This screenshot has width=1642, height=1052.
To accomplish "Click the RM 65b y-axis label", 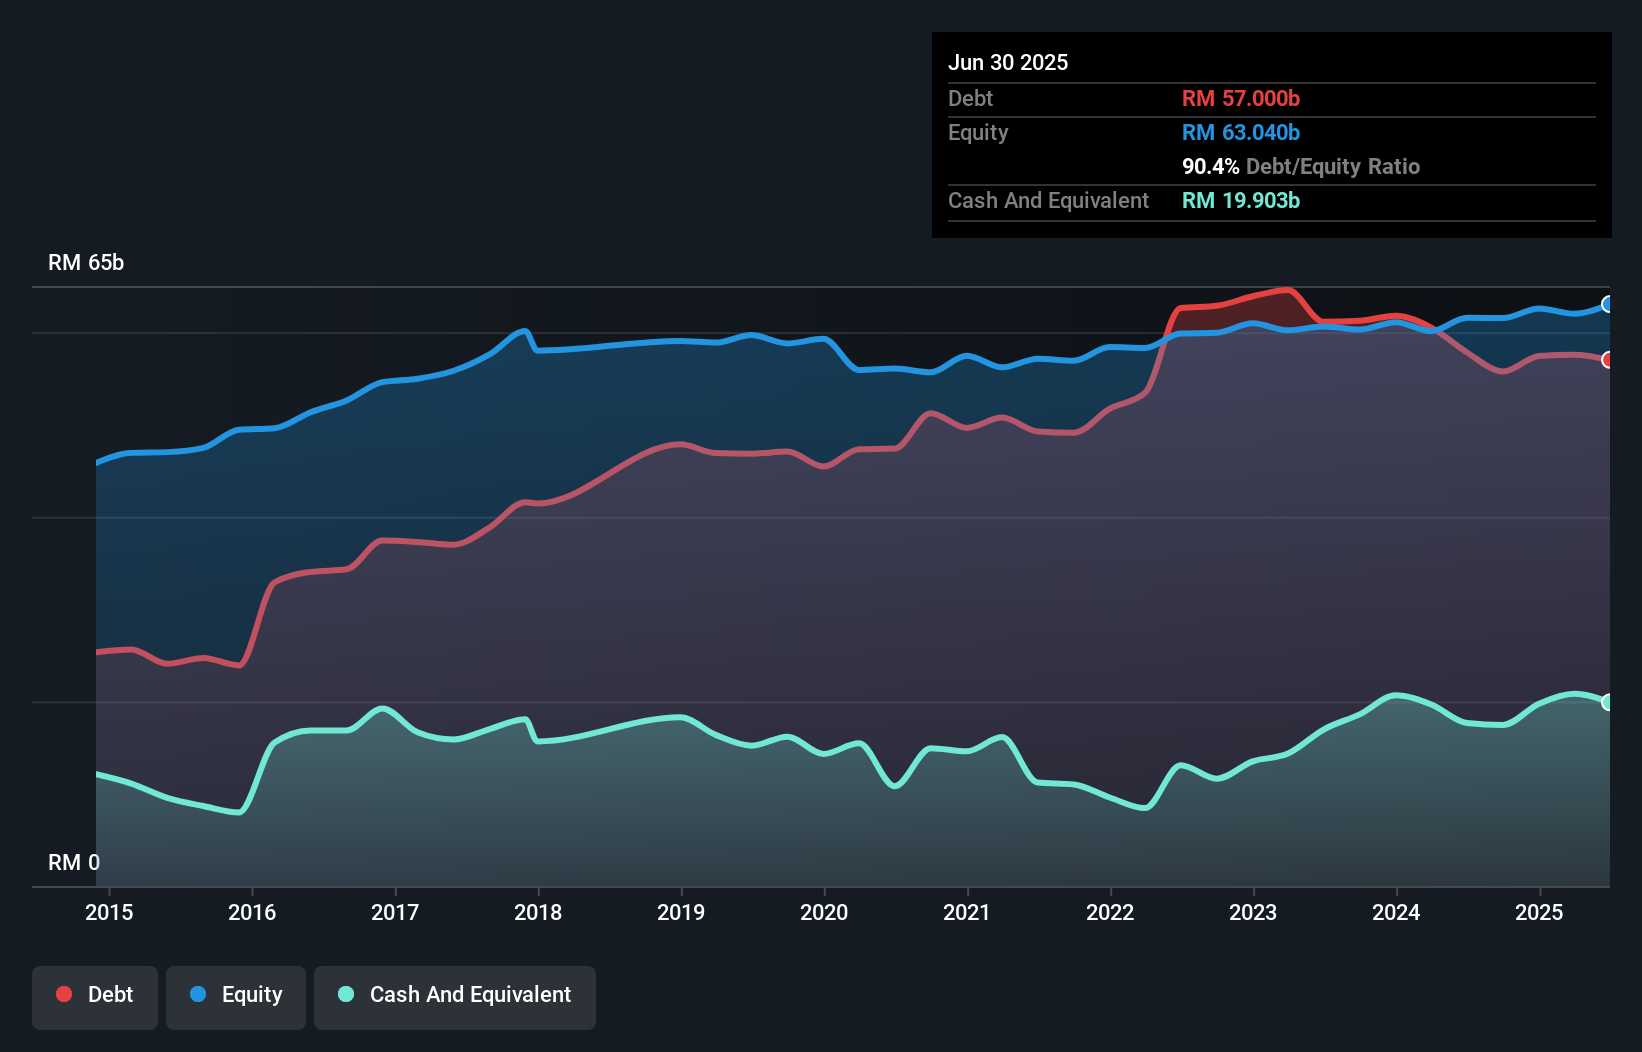I will (x=86, y=262).
